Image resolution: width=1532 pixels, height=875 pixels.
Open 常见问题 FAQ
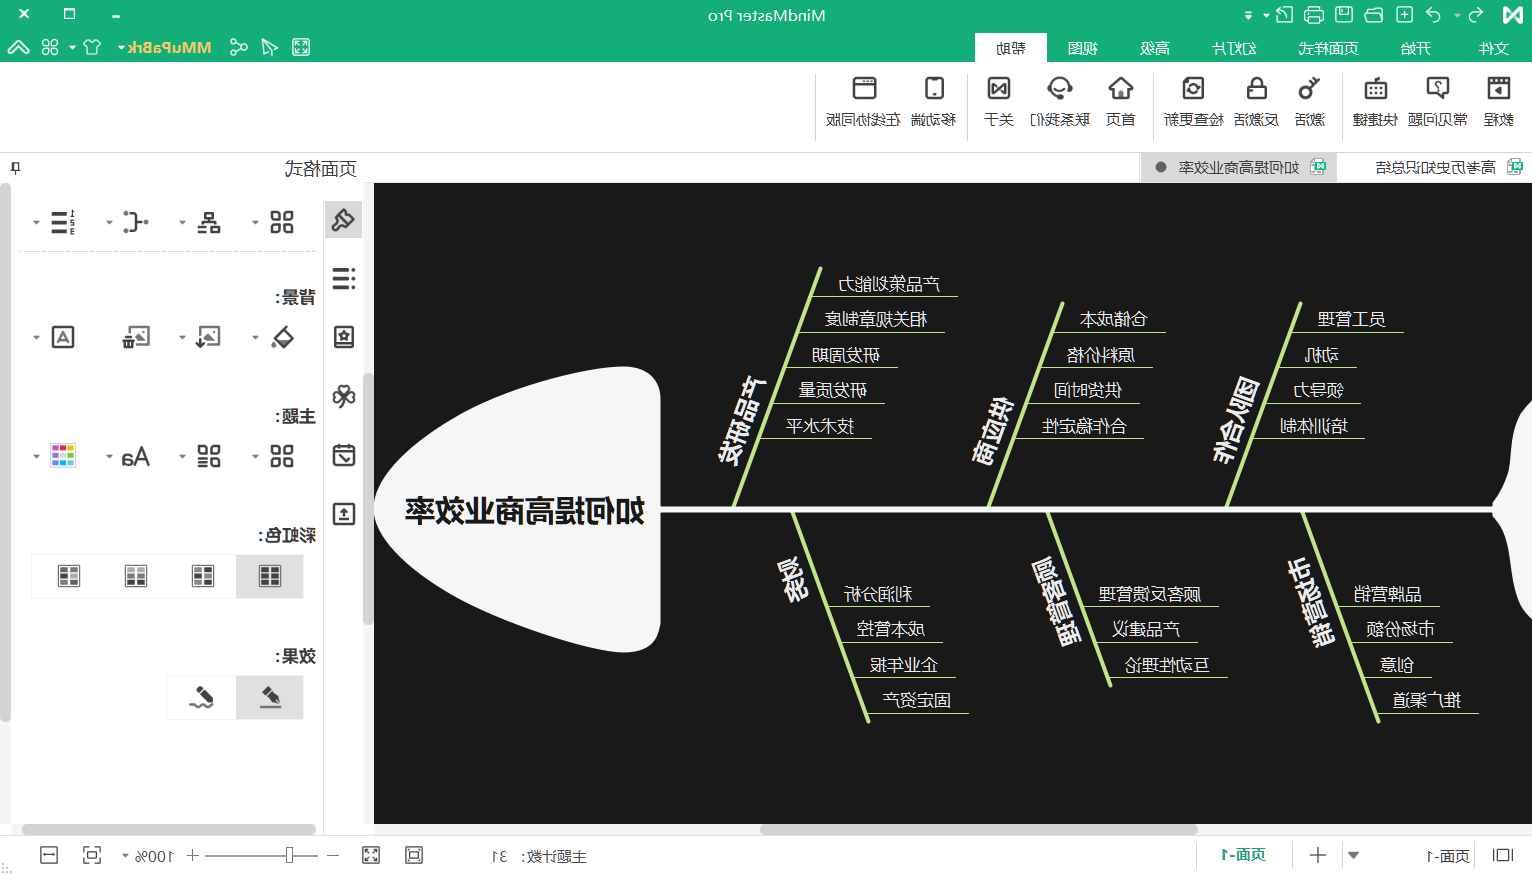pos(1438,101)
